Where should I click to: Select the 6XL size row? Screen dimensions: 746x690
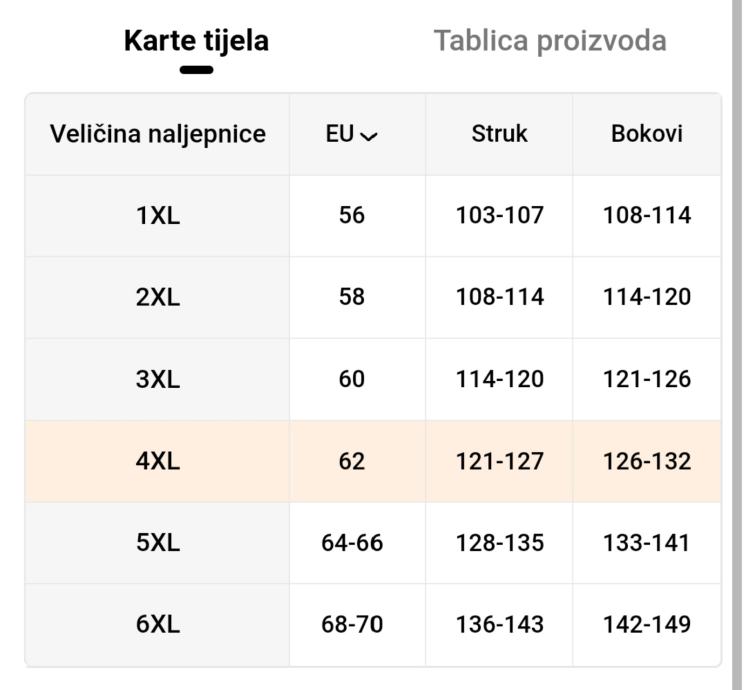(158, 625)
